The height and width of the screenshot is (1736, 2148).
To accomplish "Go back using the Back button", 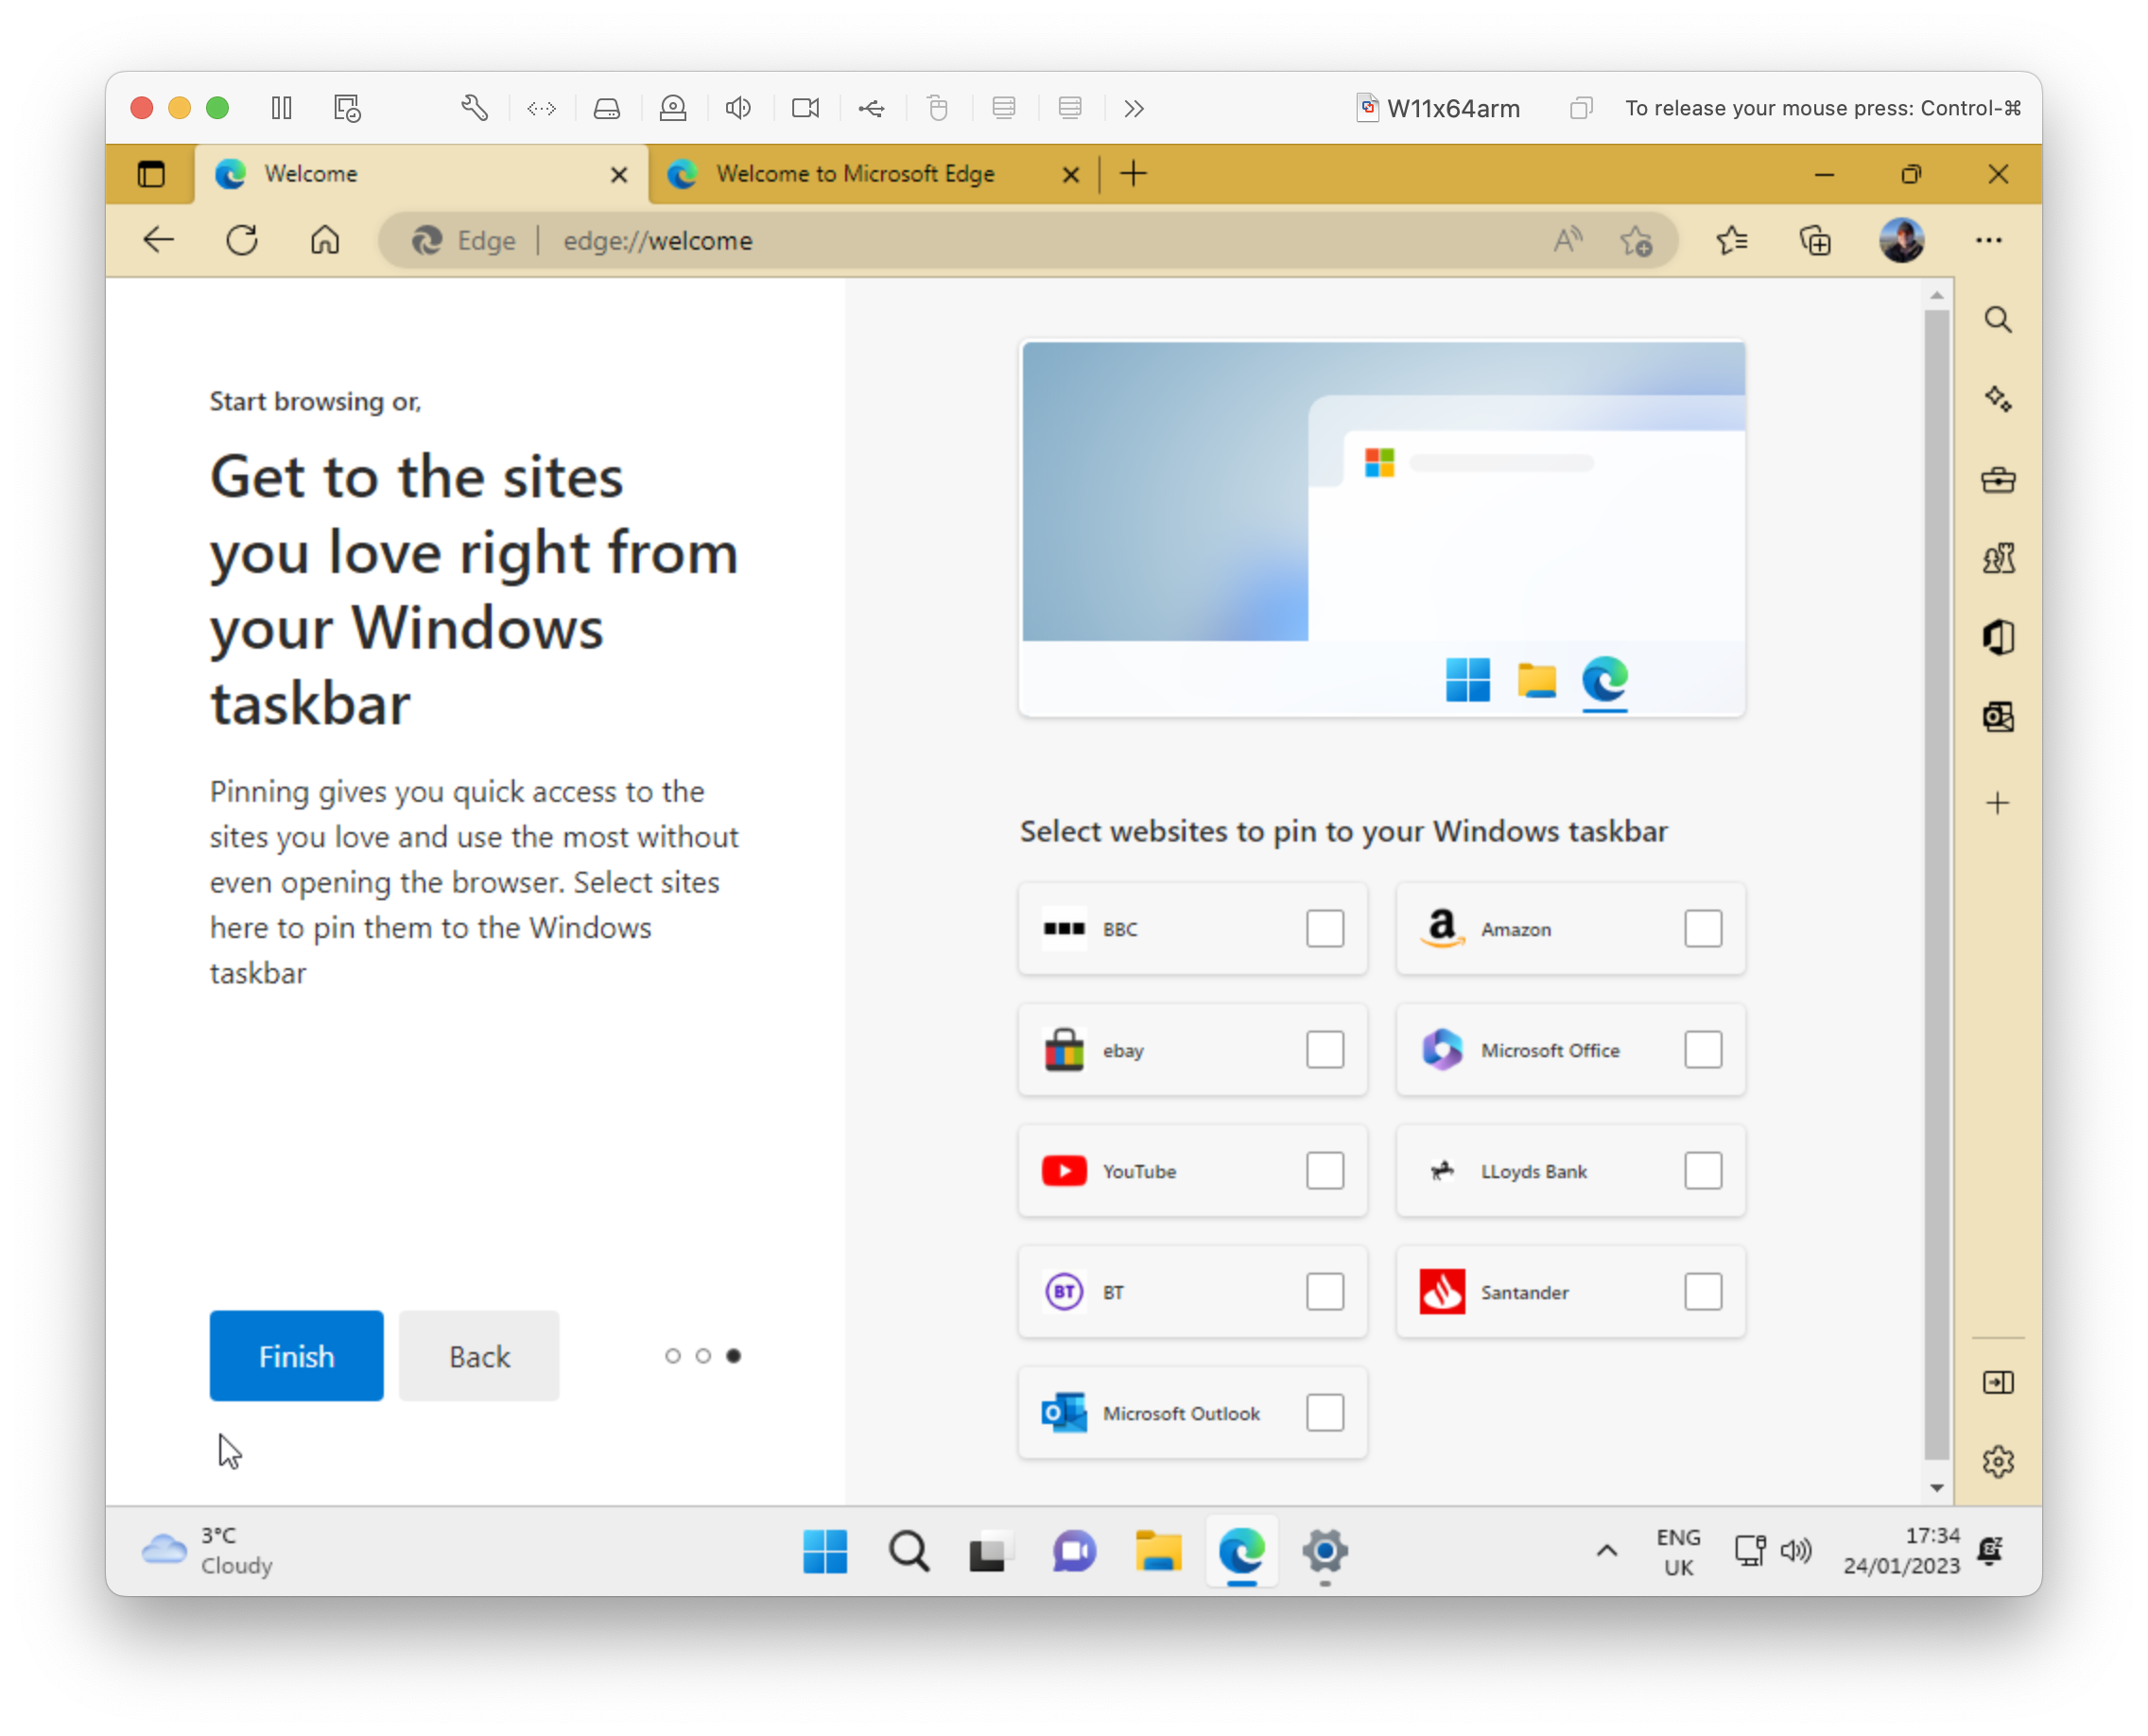I will tap(478, 1356).
